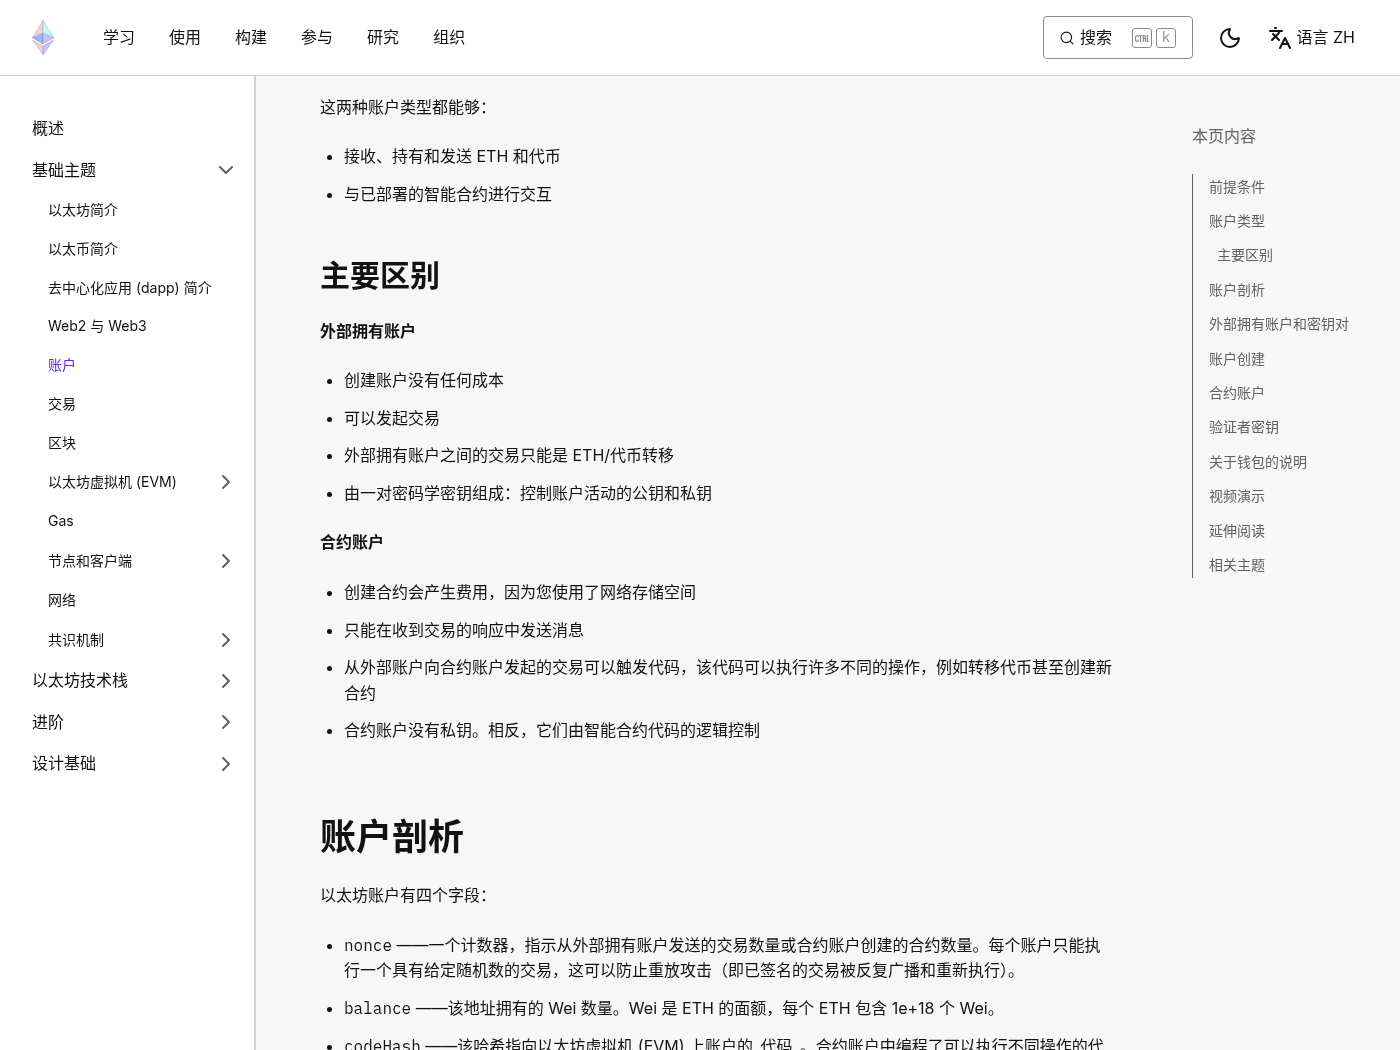Screen dimensions: 1400x1050
Task: Jump to 合约账户 in page contents
Action: [x=1237, y=393]
